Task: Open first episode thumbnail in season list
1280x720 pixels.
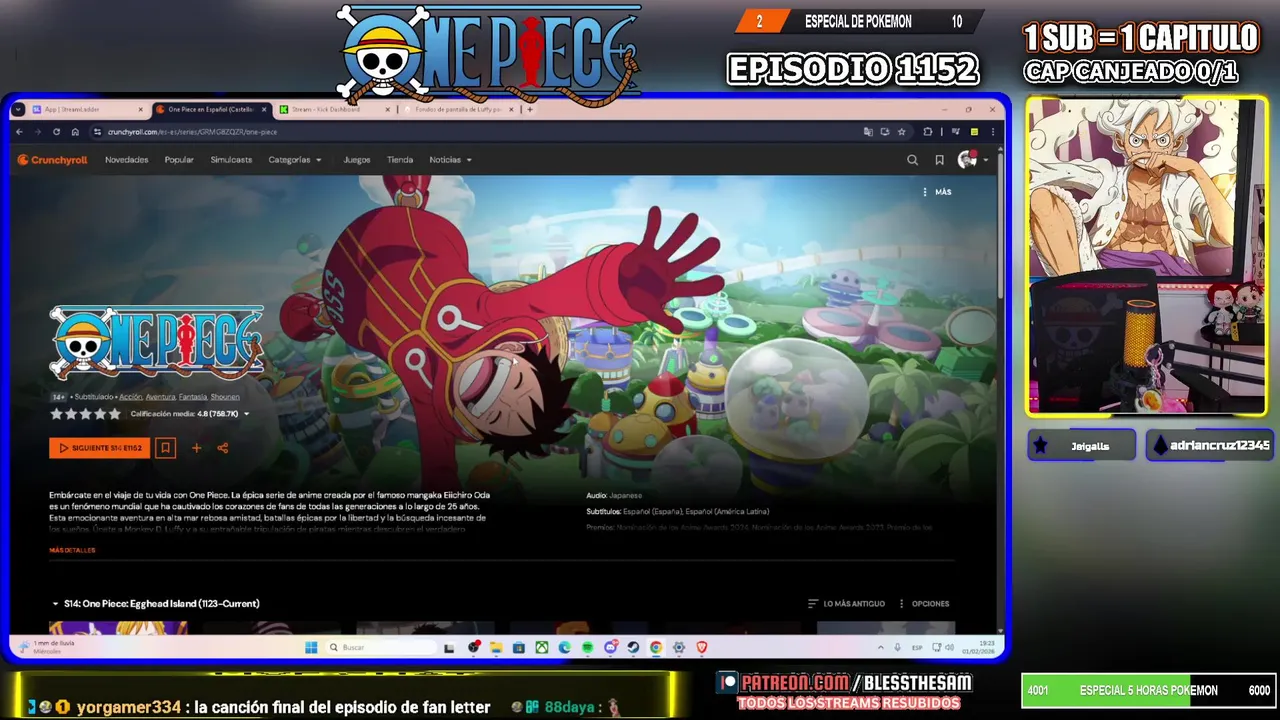Action: point(118,627)
